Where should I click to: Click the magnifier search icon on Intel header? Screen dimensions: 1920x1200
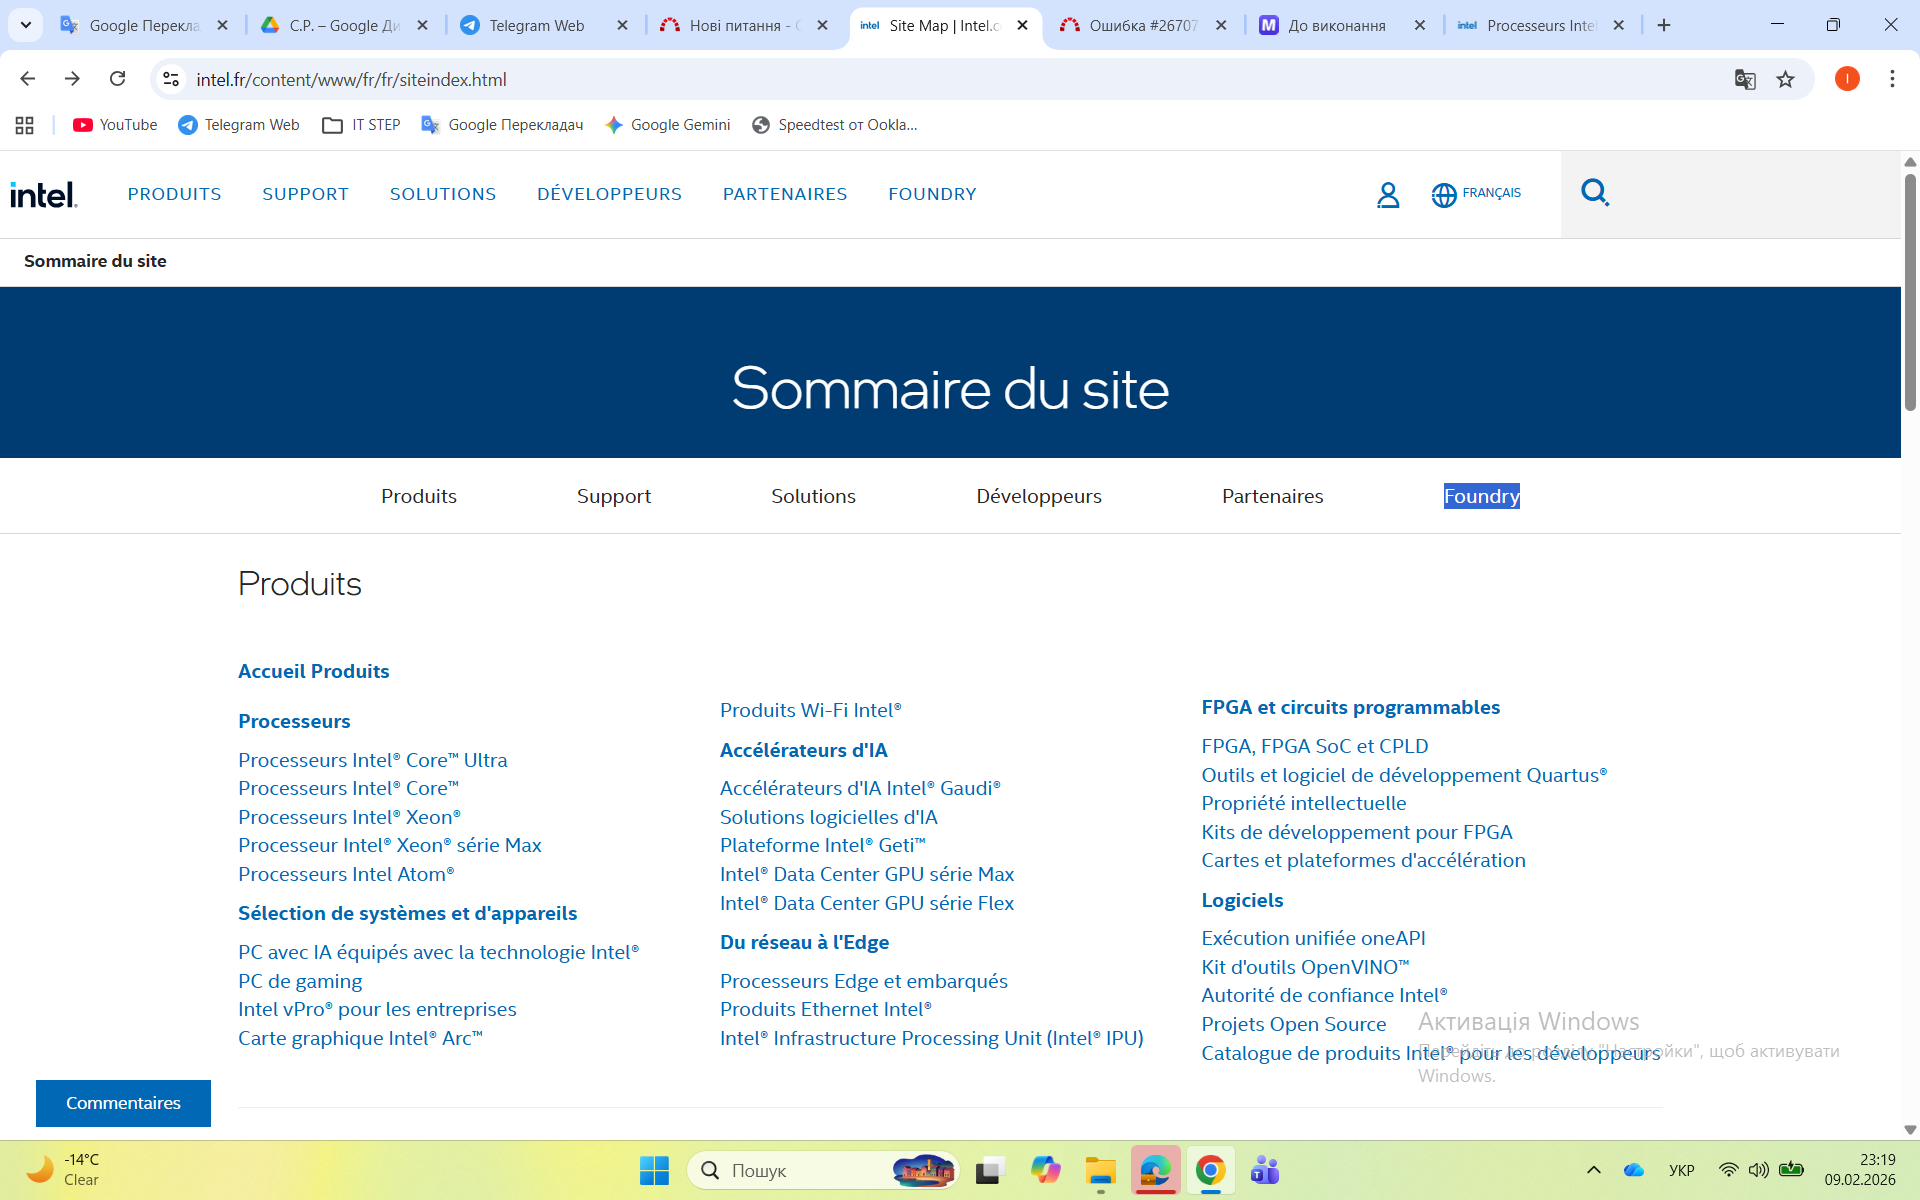coord(1594,192)
